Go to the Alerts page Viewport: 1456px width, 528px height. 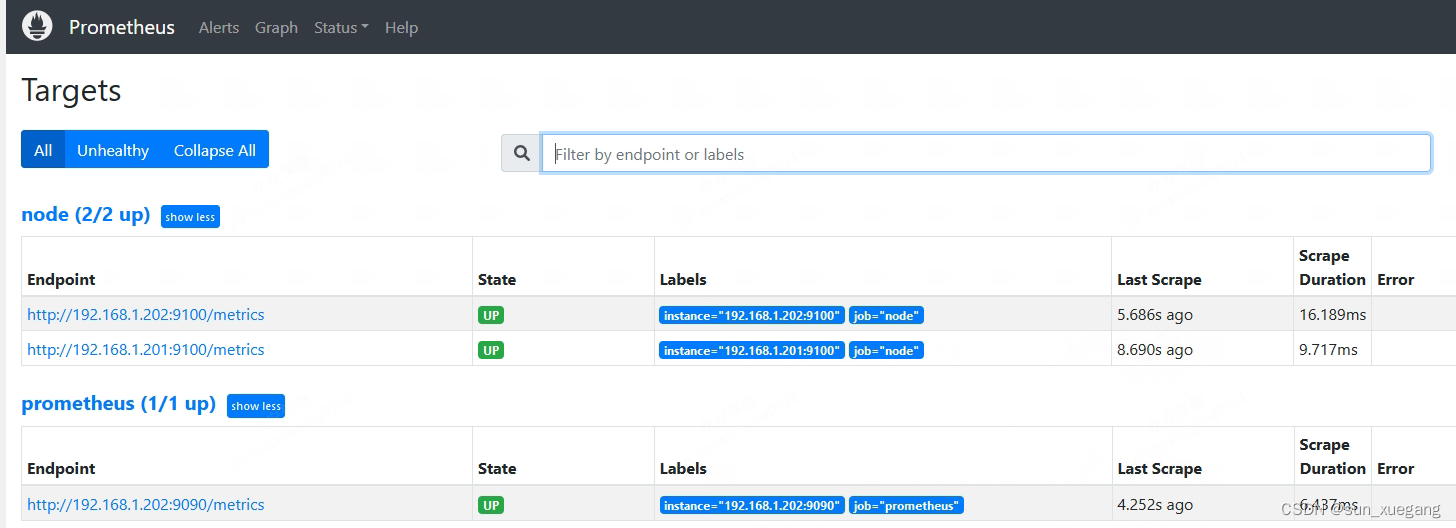pyautogui.click(x=219, y=27)
